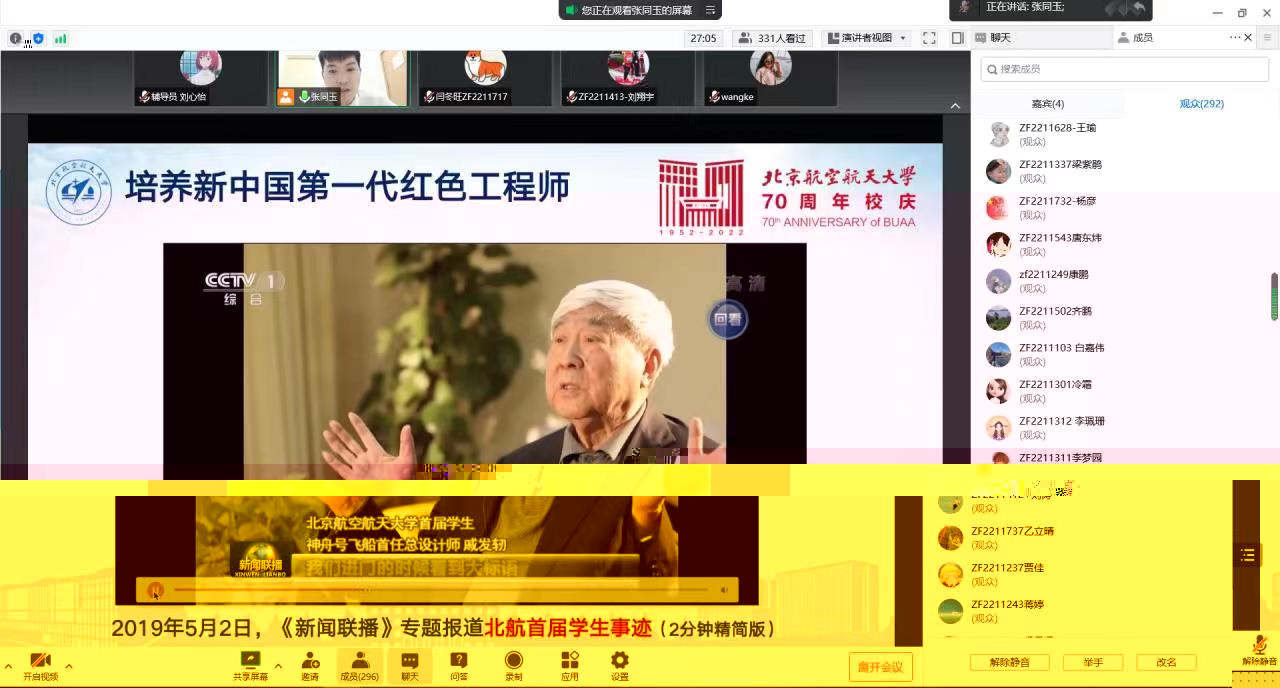This screenshot has width=1280, height=688.
Task: Select member ZF2211243蒋婷
Action: click(1075, 611)
